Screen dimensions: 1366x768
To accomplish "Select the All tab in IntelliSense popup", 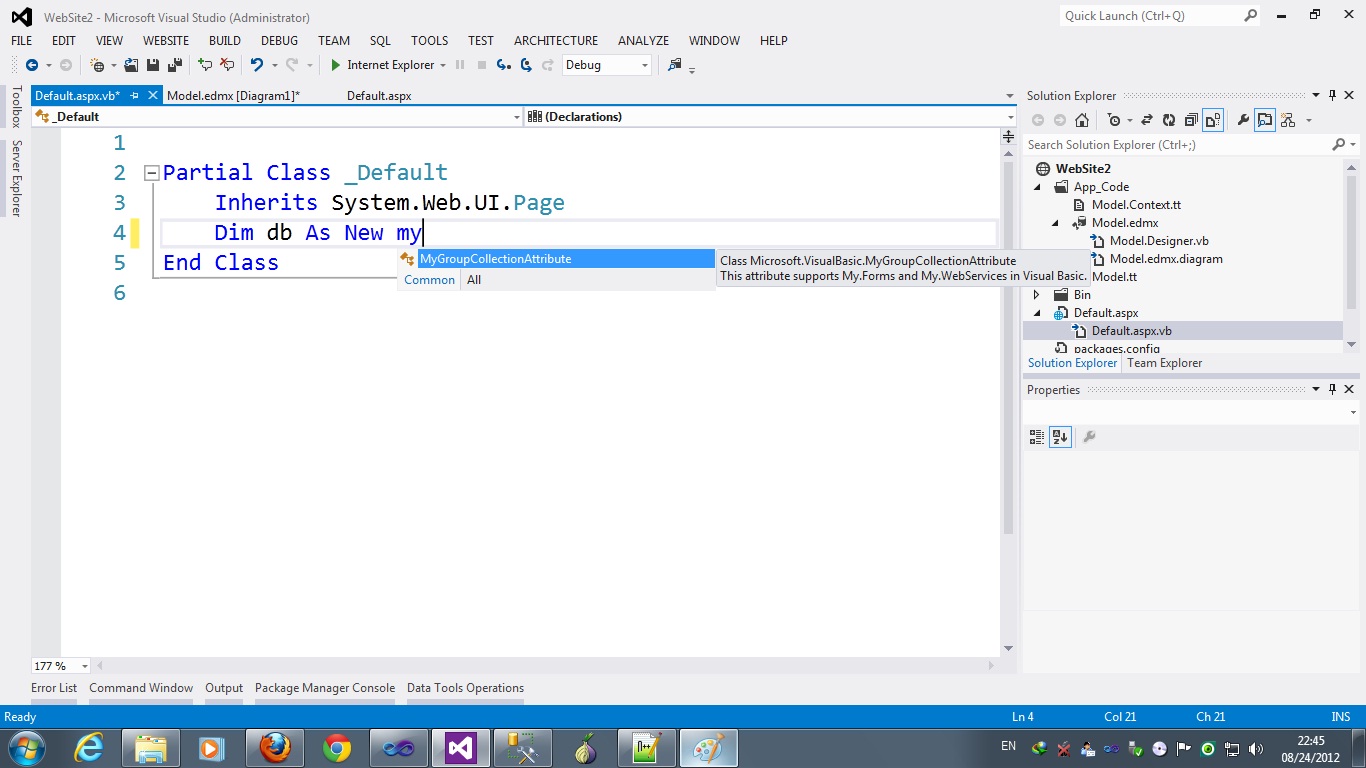I will [474, 280].
